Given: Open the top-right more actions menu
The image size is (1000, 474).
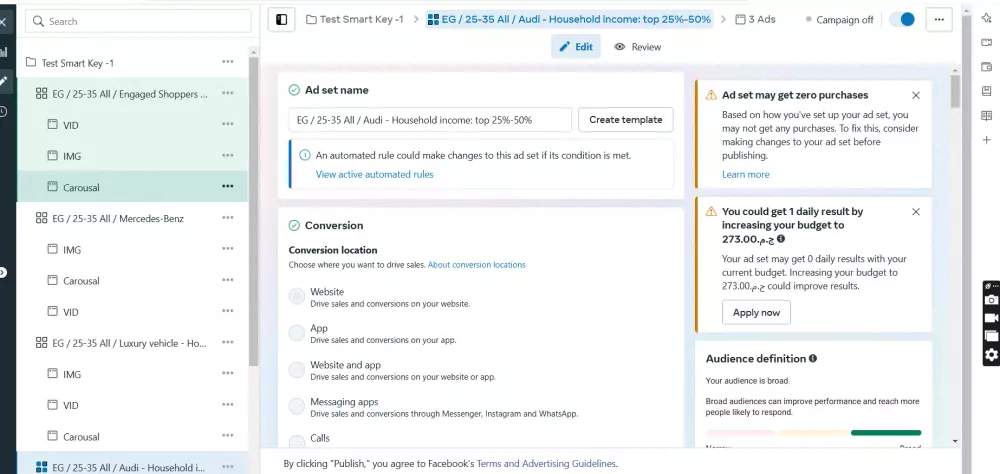Looking at the screenshot, I should coord(938,19).
